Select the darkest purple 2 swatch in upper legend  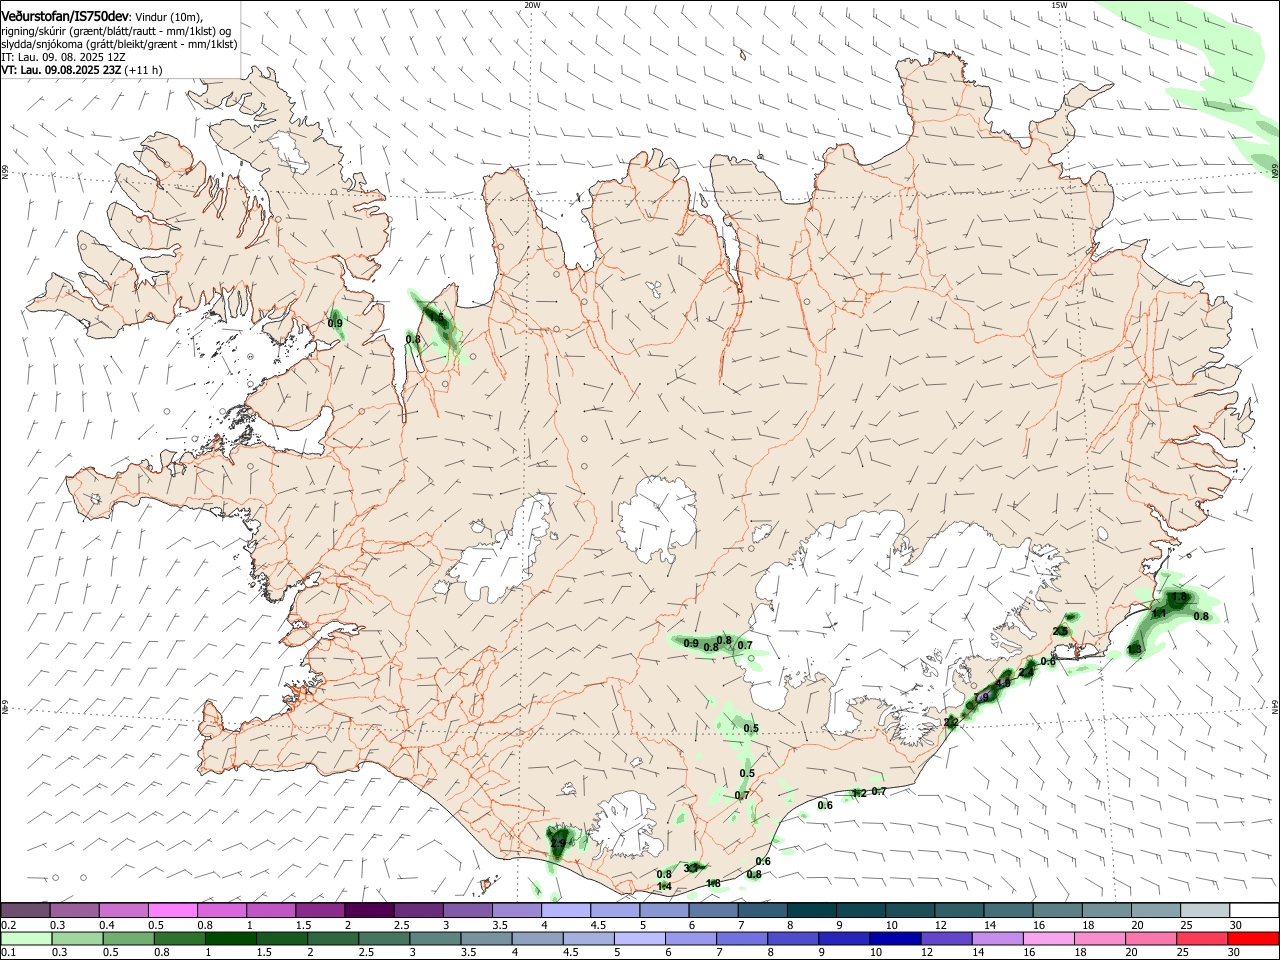click(x=368, y=911)
